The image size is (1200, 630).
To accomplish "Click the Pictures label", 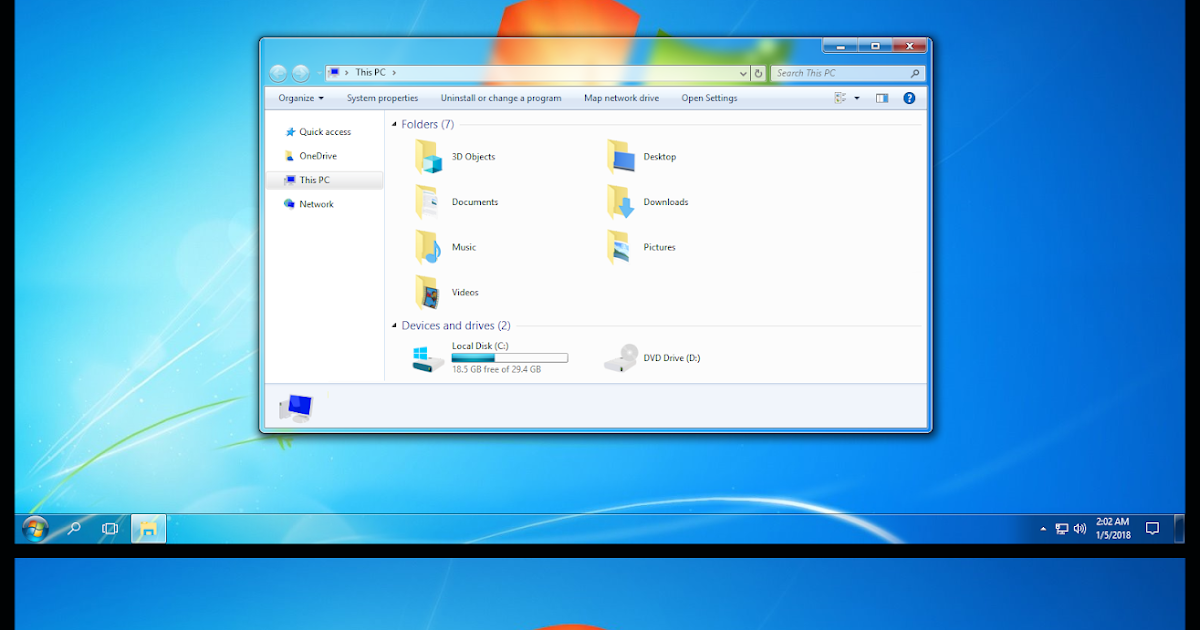I will (660, 247).
